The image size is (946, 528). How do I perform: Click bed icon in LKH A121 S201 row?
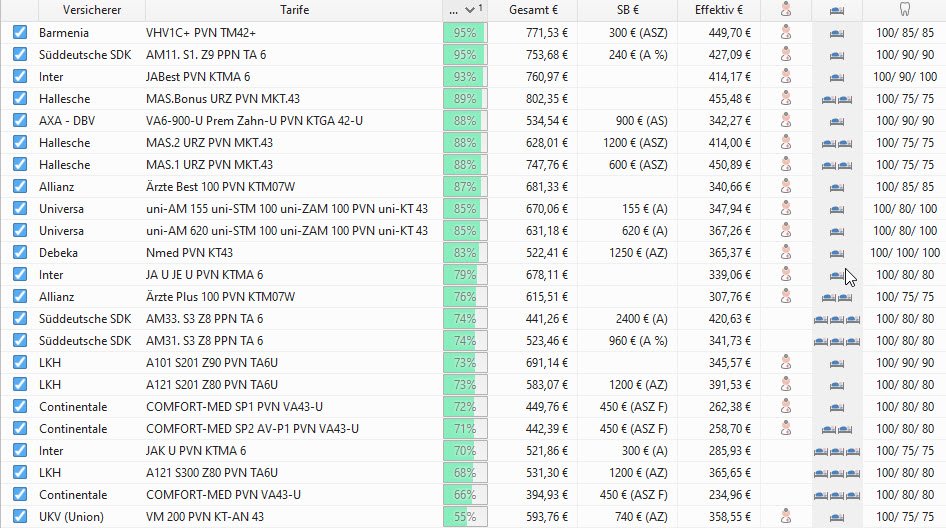837,386
